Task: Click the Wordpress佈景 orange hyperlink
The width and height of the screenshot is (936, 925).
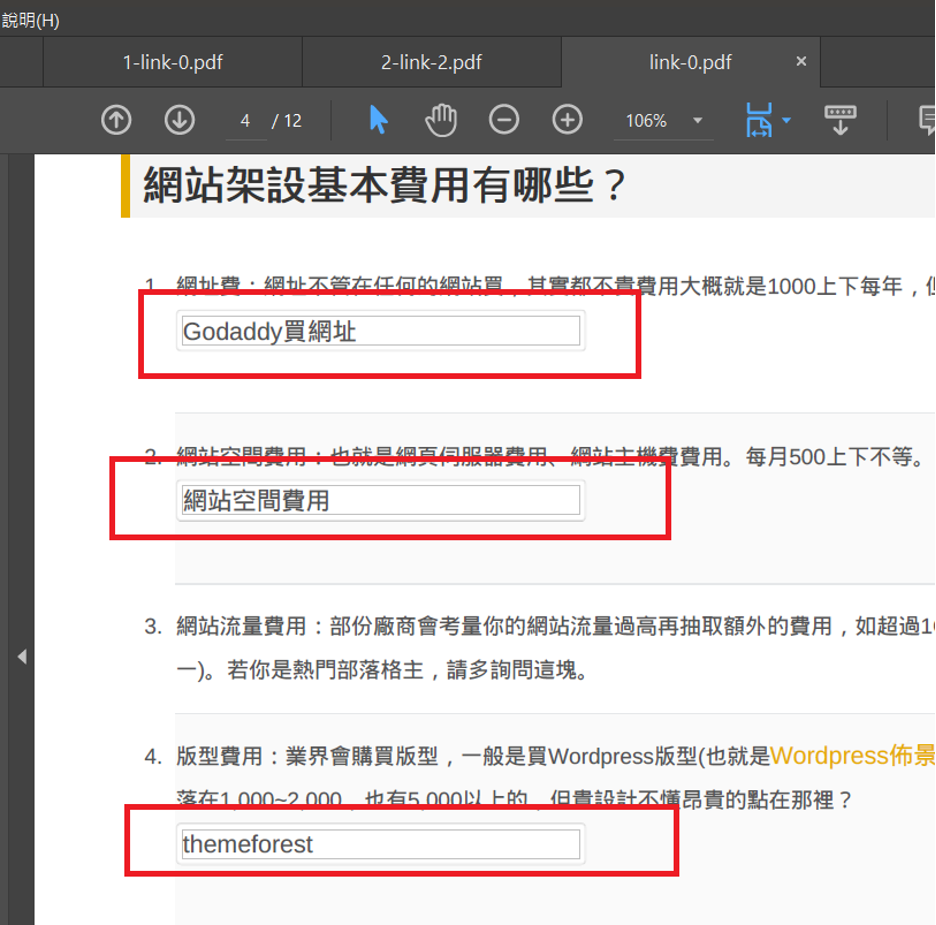Action: click(x=852, y=755)
